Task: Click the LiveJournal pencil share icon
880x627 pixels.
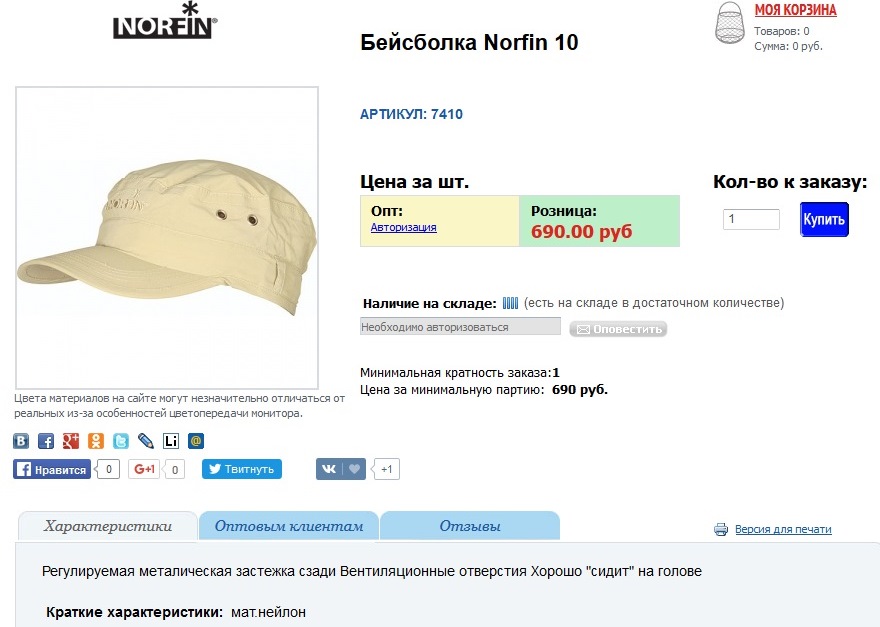Action: [x=146, y=441]
